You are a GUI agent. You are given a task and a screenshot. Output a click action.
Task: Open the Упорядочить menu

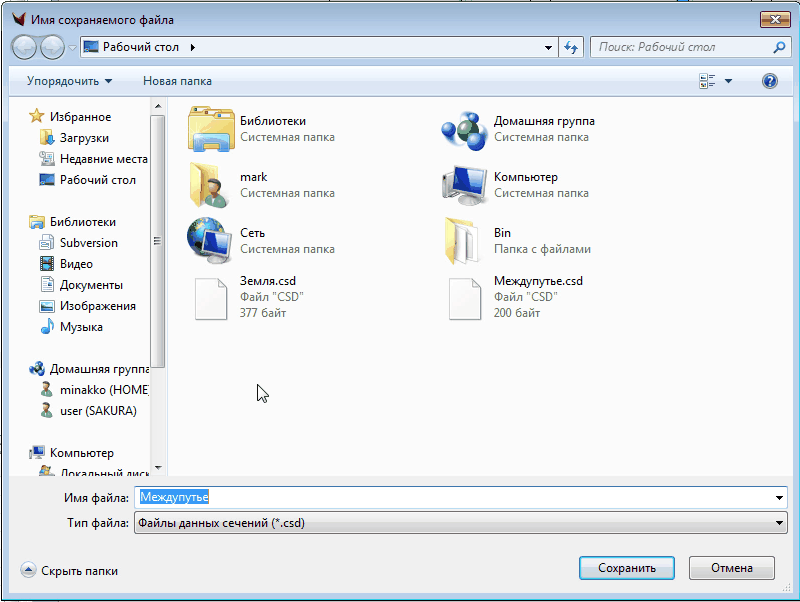pyautogui.click(x=69, y=81)
